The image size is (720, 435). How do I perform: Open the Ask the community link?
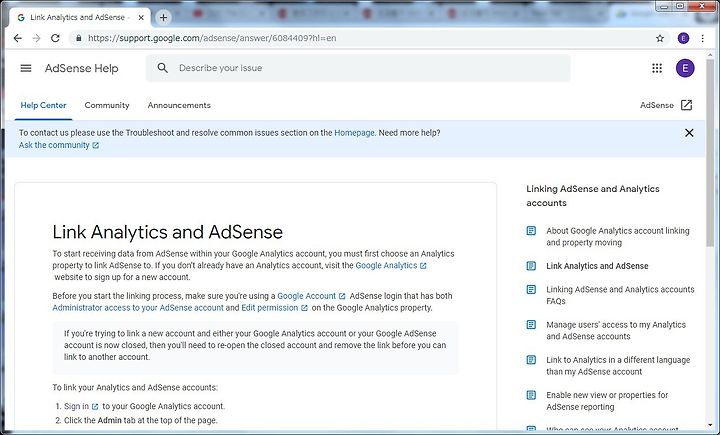click(x=59, y=145)
